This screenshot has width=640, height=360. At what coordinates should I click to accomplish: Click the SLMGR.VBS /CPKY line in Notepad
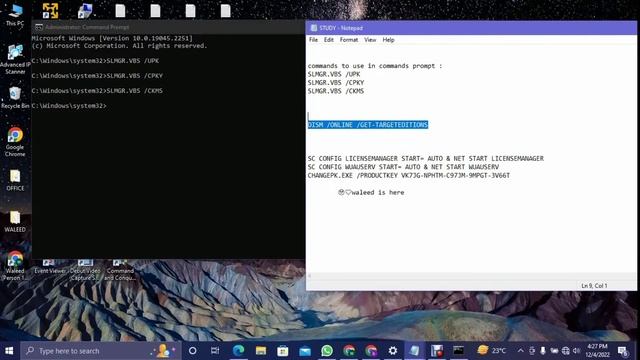click(336, 82)
